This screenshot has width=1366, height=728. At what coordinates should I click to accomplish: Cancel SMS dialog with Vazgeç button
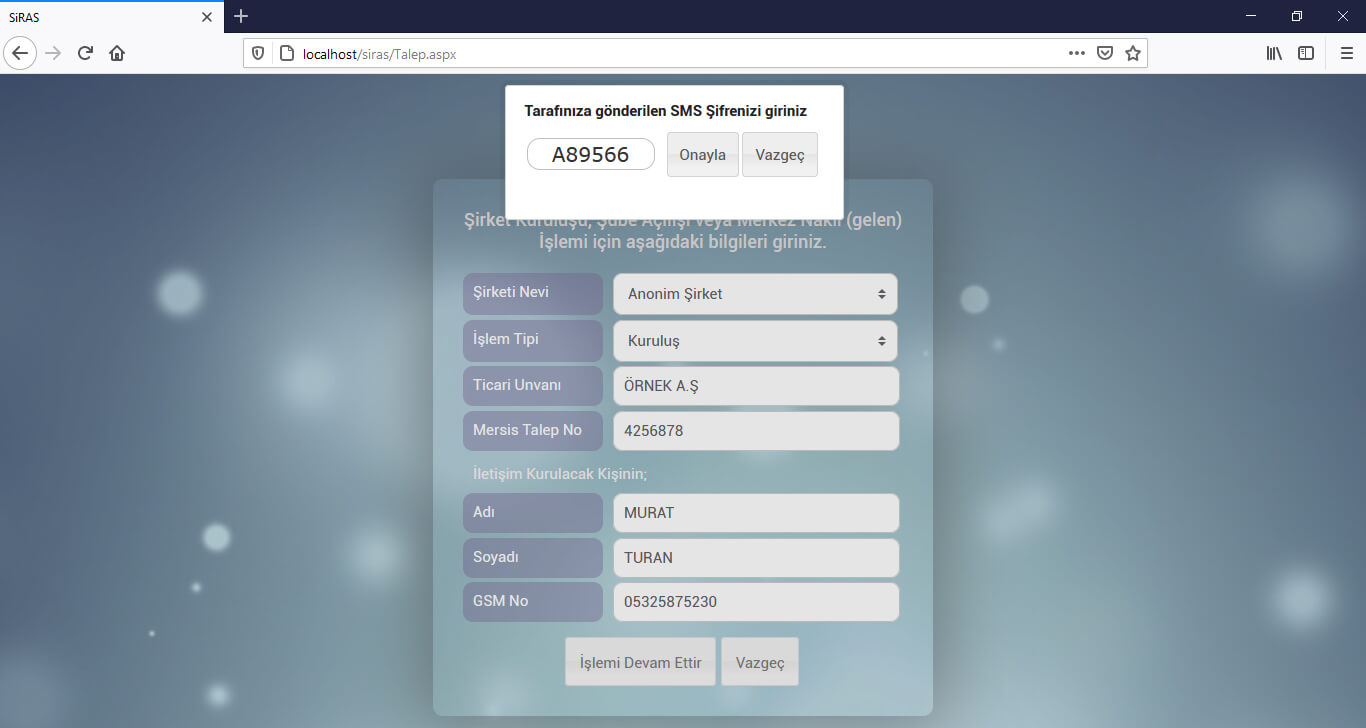pos(779,155)
